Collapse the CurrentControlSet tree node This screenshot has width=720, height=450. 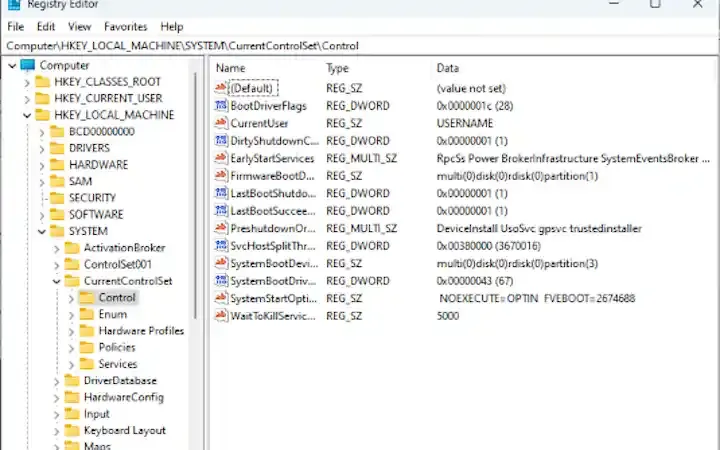tap(56, 281)
